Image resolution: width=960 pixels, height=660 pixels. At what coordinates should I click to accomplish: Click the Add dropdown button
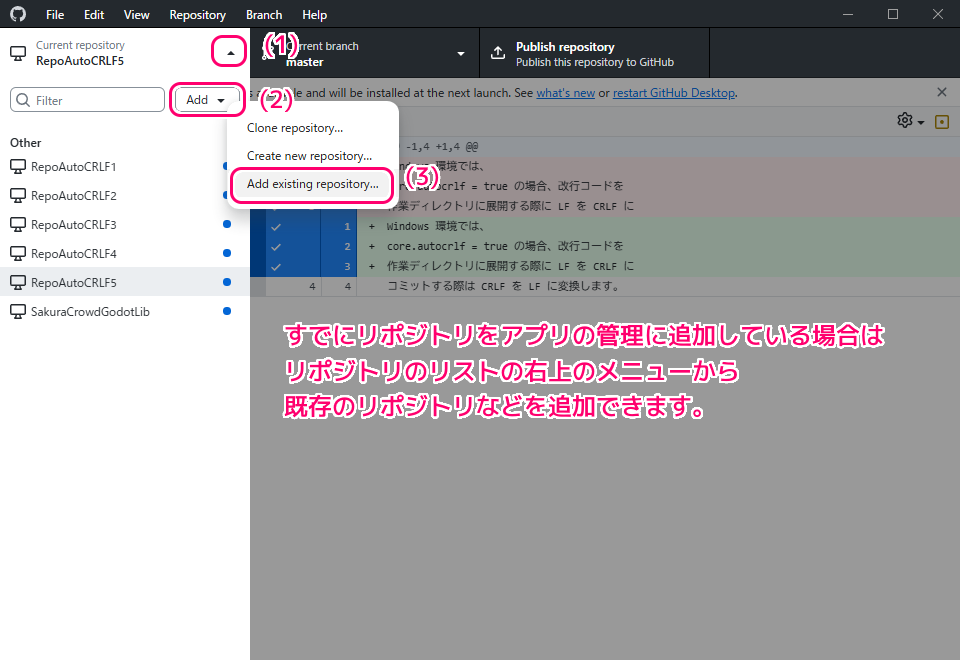coord(206,100)
